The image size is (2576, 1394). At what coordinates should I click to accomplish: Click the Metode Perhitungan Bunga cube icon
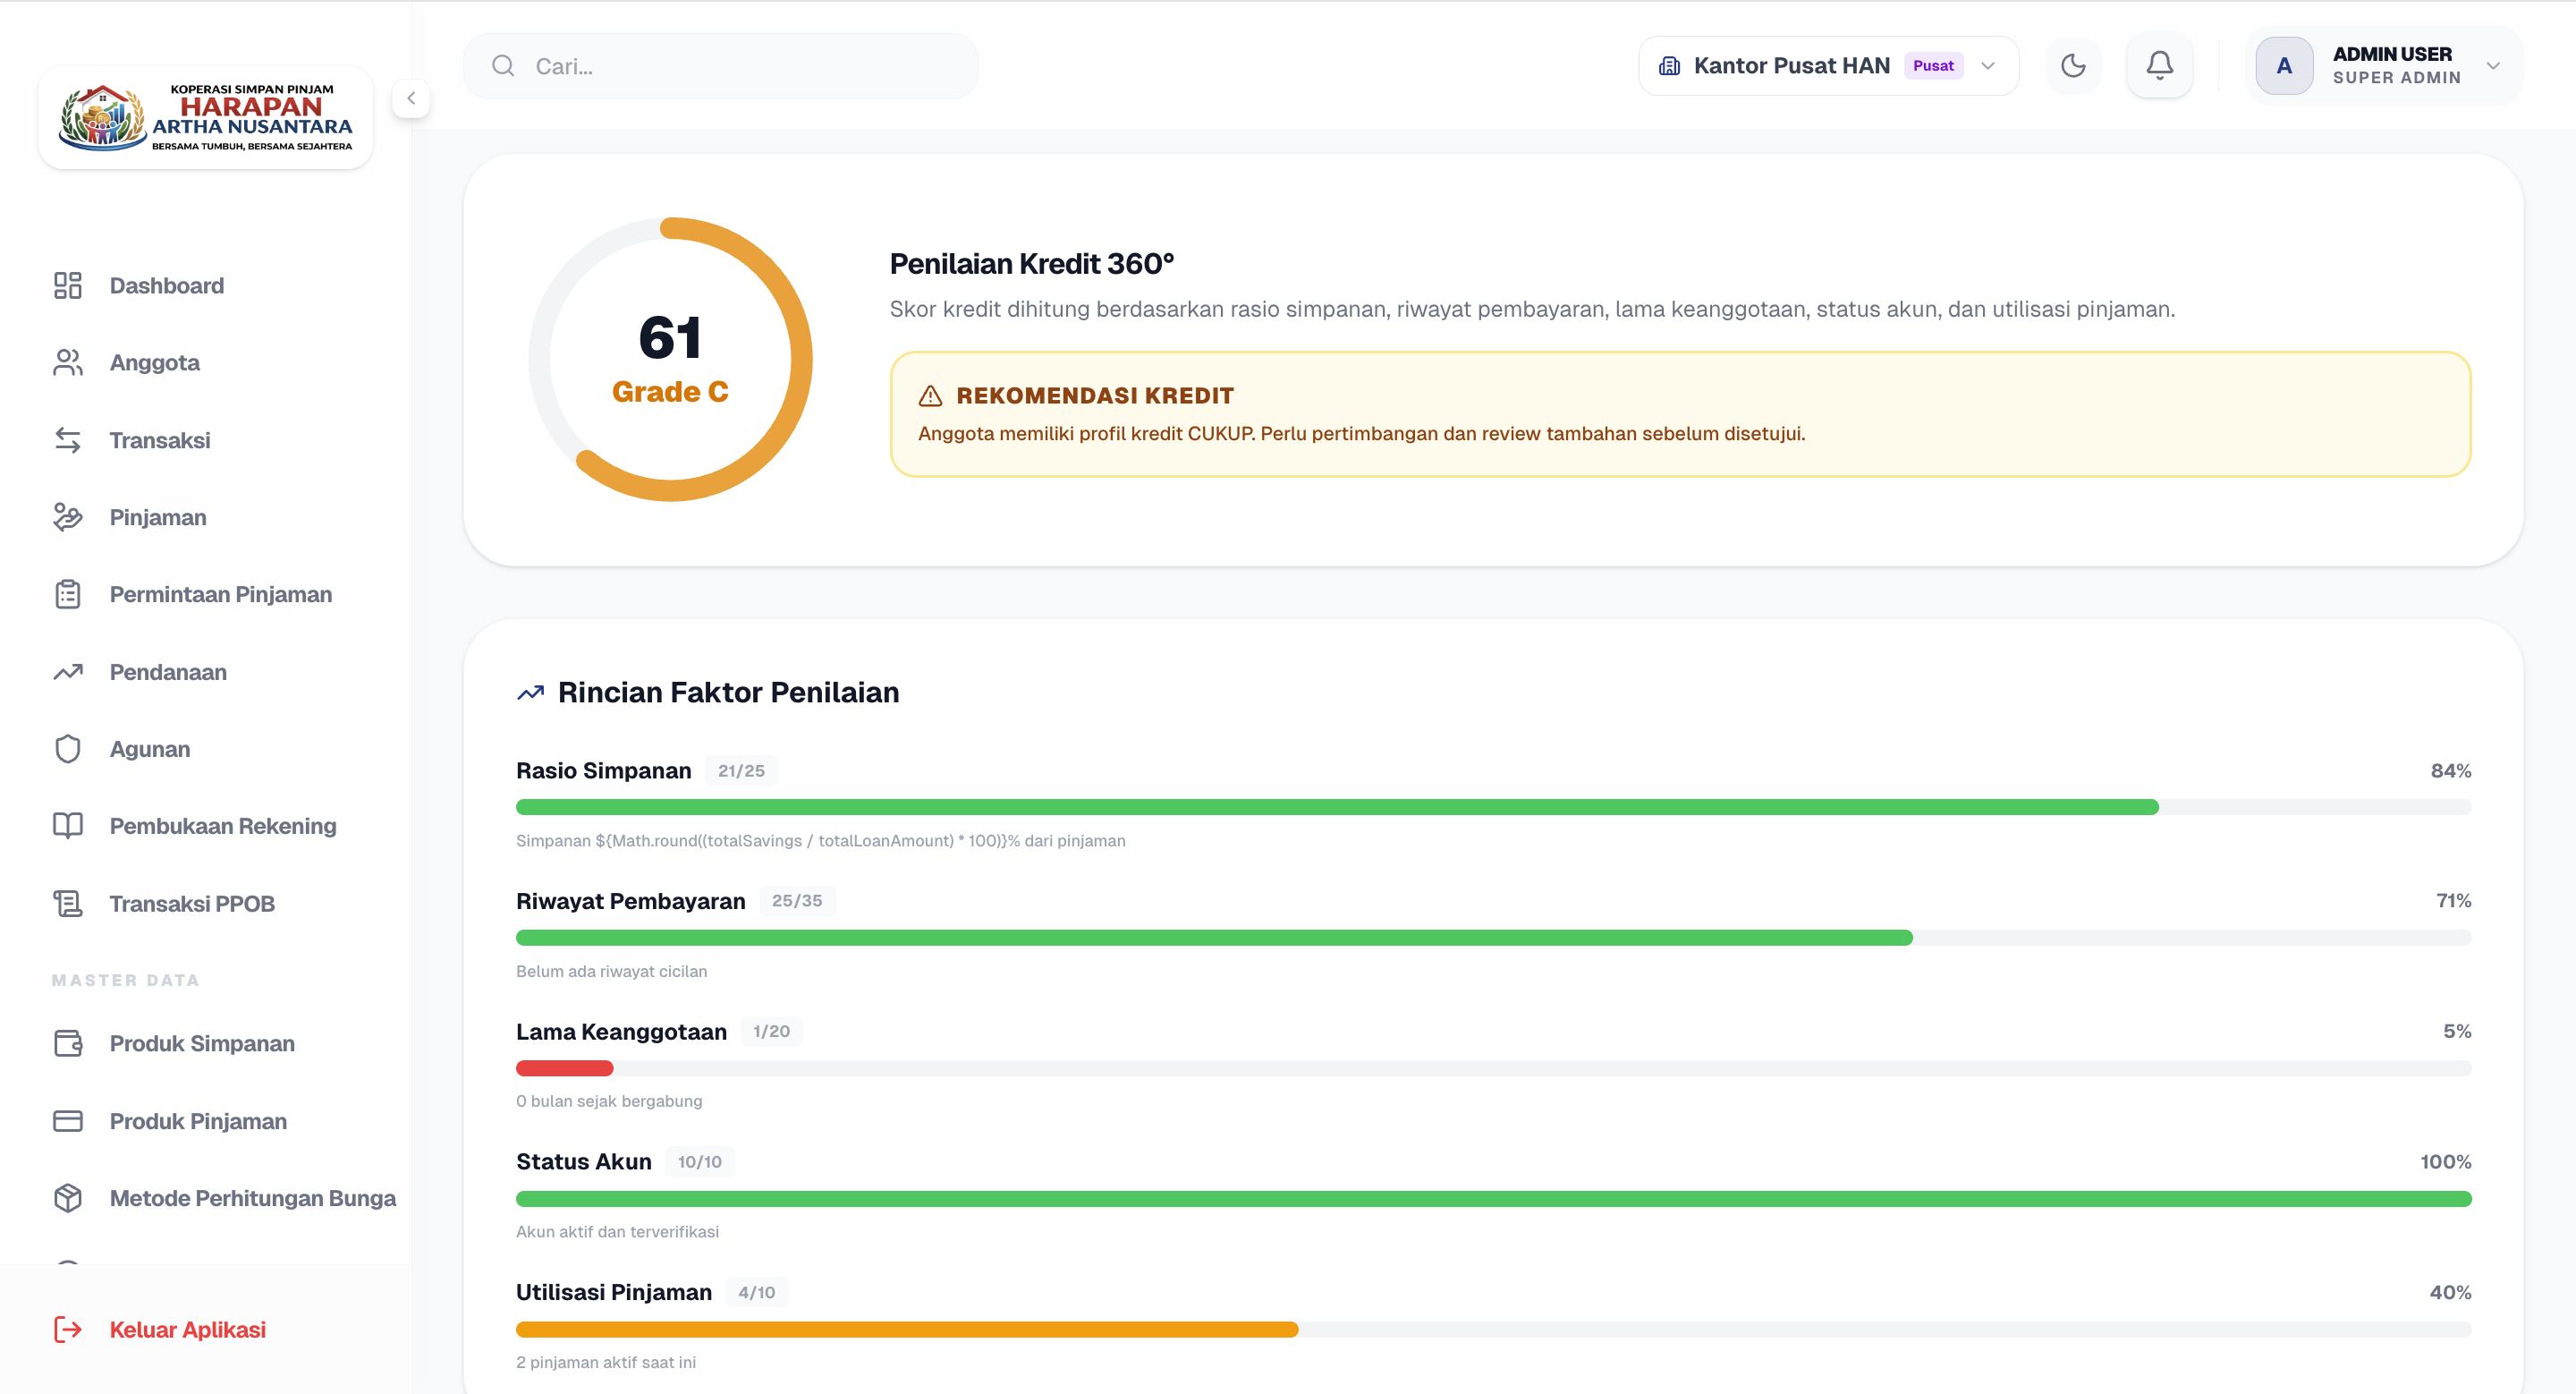click(x=67, y=1198)
